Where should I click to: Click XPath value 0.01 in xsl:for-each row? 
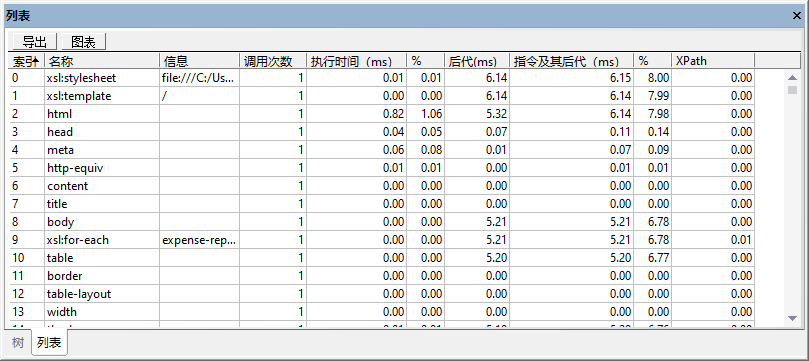[741, 240]
